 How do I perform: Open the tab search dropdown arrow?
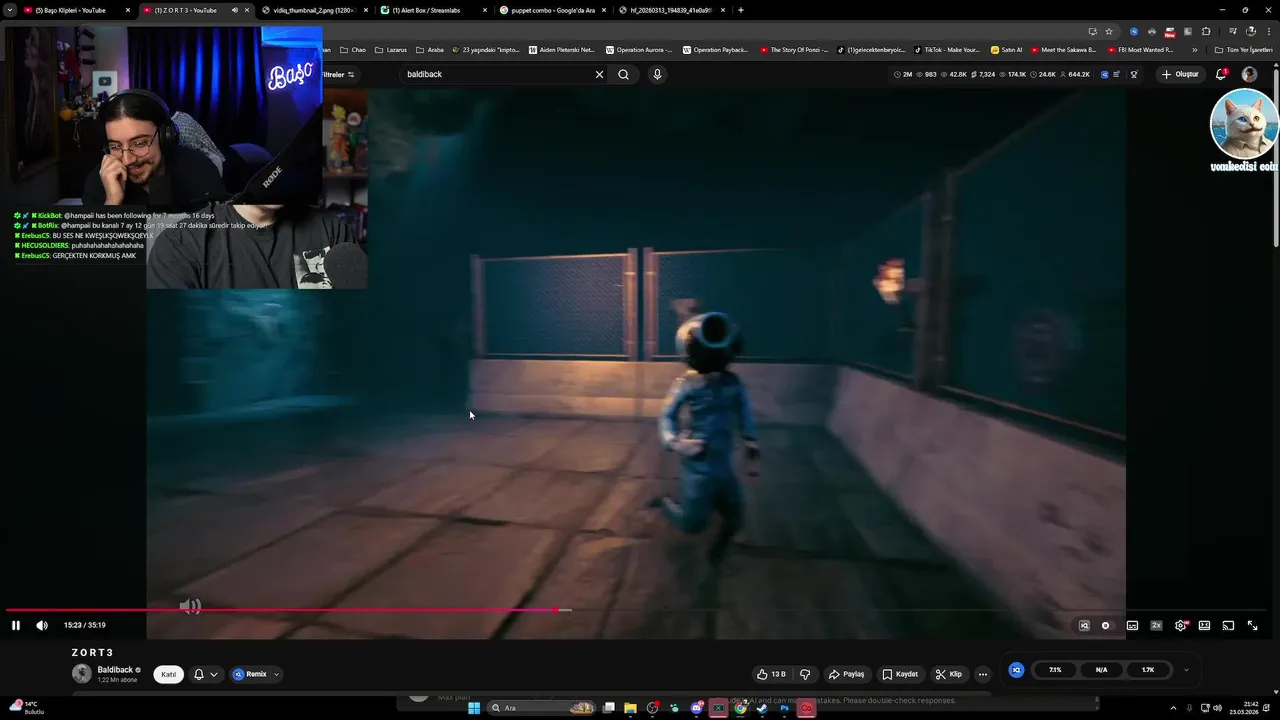(x=9, y=10)
